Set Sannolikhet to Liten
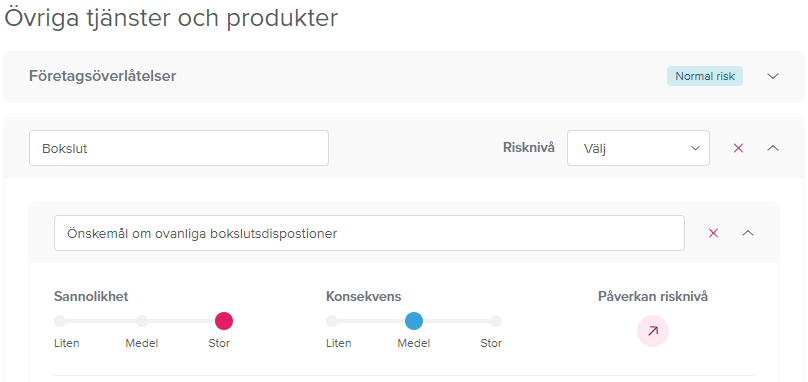 click(x=60, y=321)
